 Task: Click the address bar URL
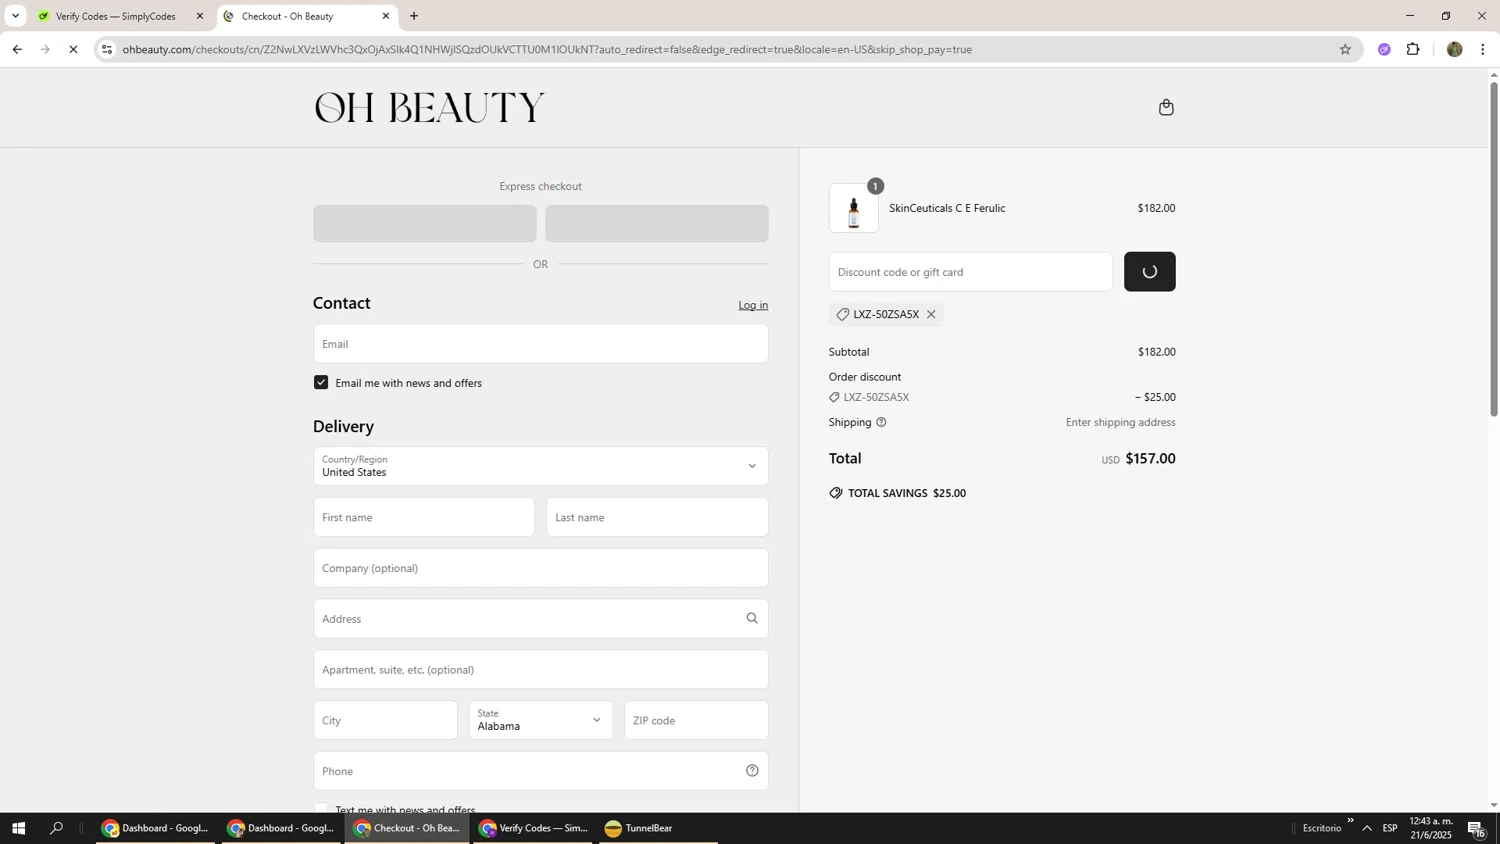tap(547, 49)
